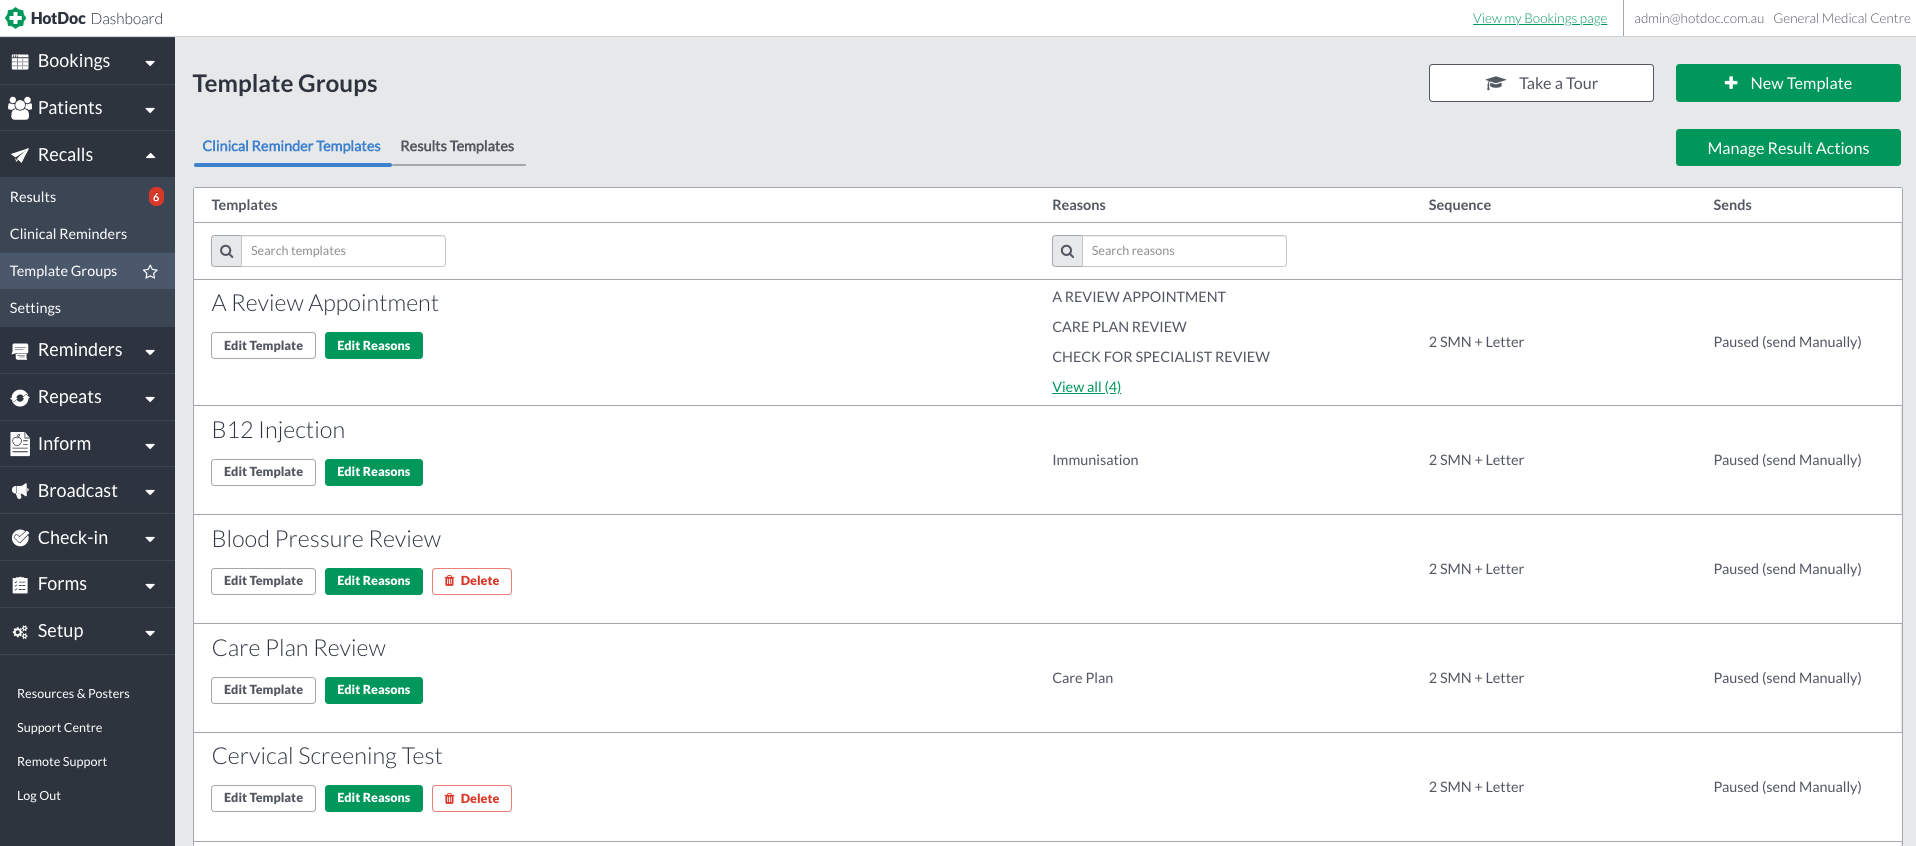The width and height of the screenshot is (1916, 846).
Task: Click the View all (4) reasons link
Action: pyautogui.click(x=1086, y=387)
